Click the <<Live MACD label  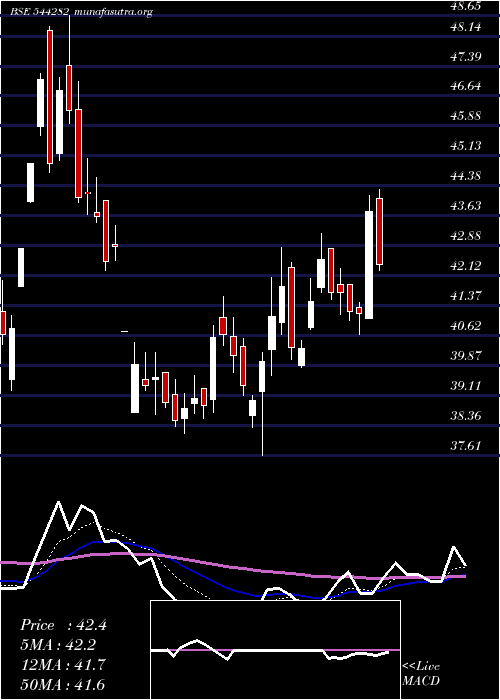pos(421,674)
